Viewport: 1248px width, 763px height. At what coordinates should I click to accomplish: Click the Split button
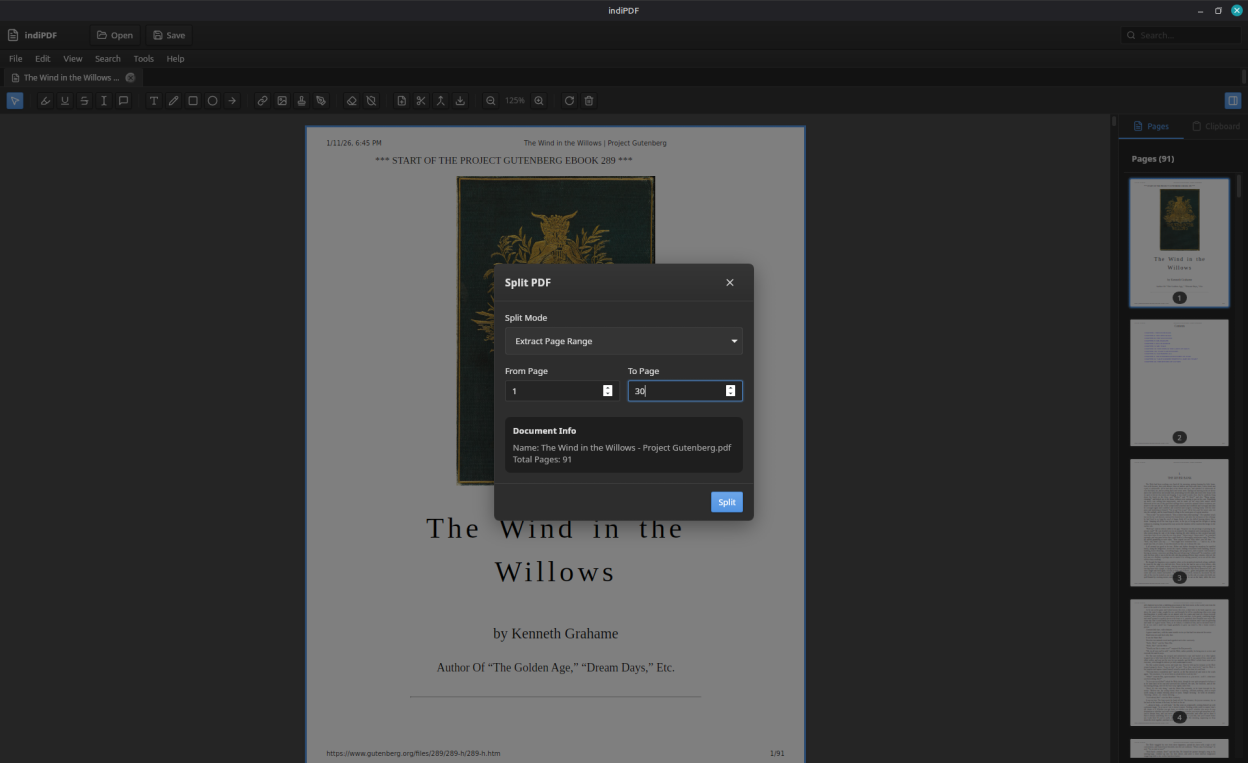coord(727,502)
